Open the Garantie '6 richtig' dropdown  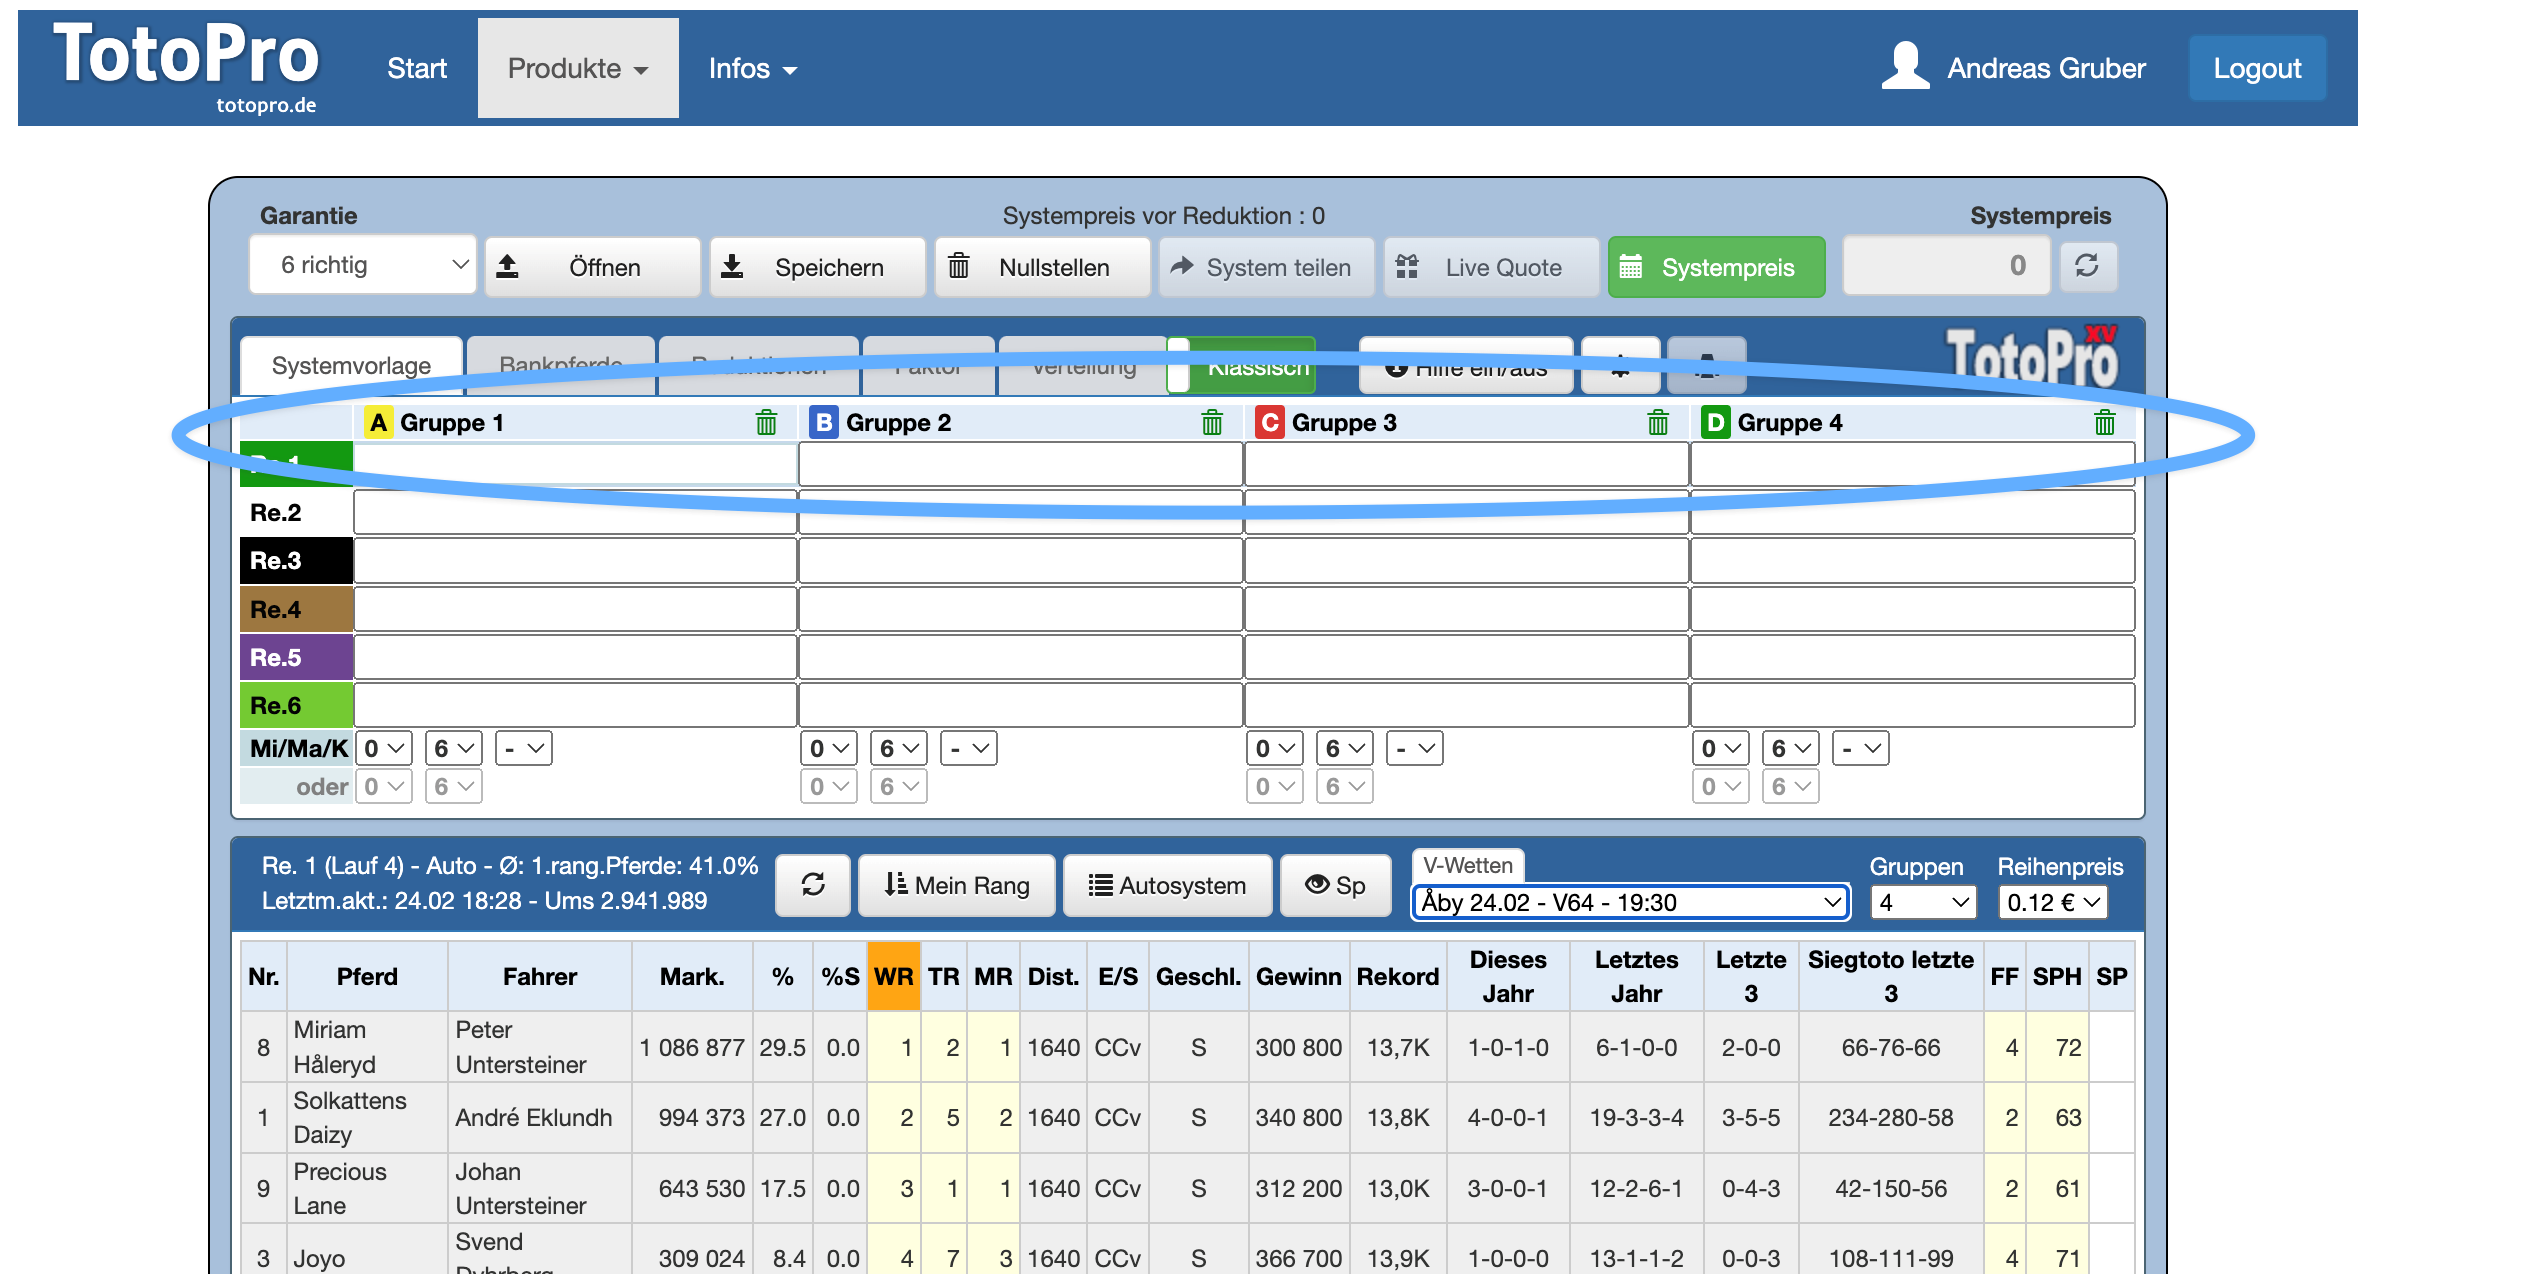coord(362,265)
